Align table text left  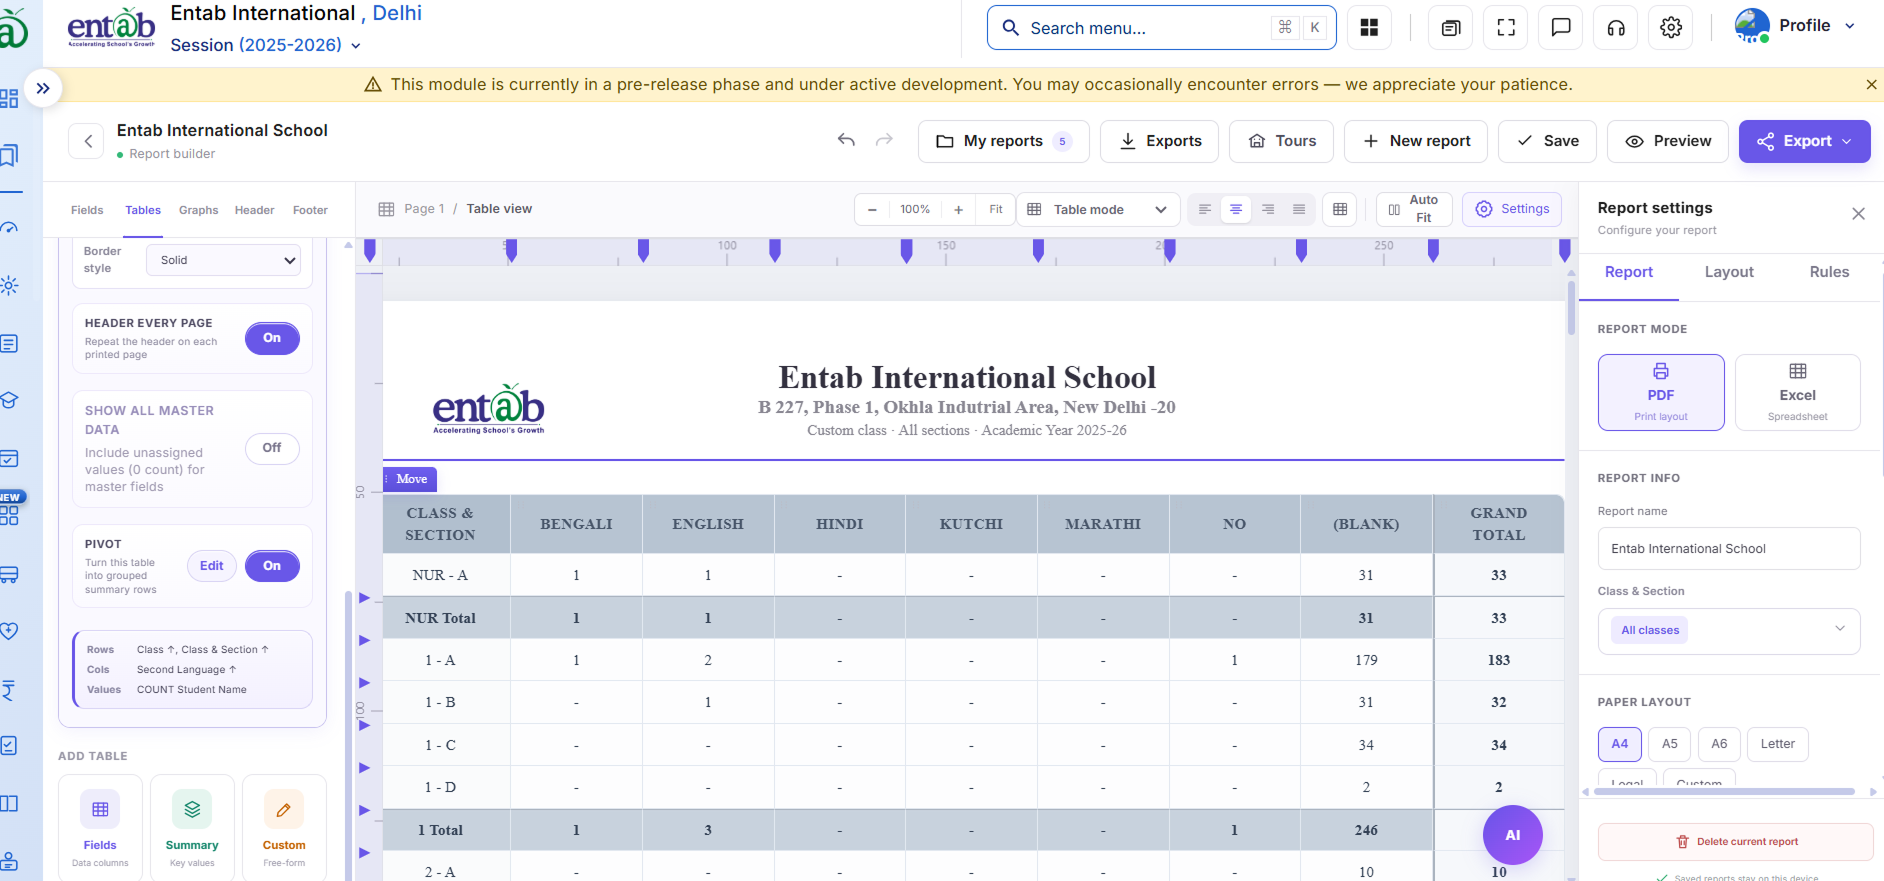point(1205,209)
